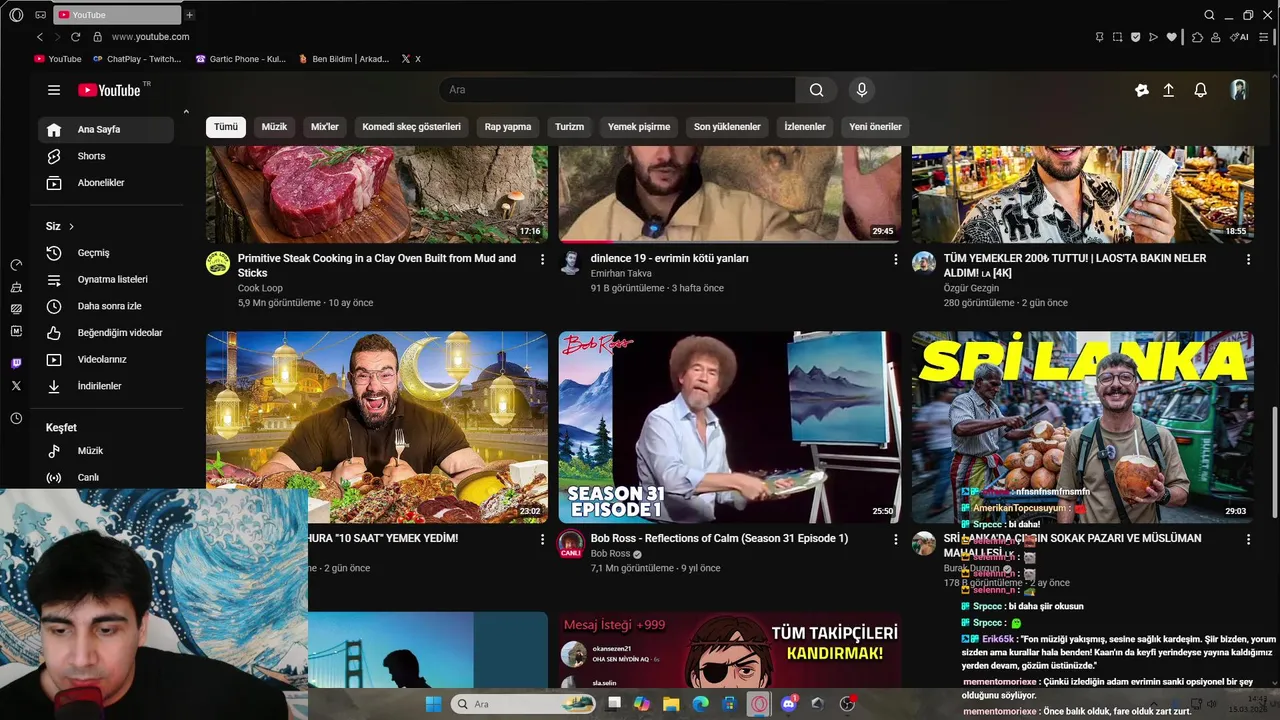1280x720 pixels.
Task: Click the YouTube logo
Action: pyautogui.click(x=110, y=90)
